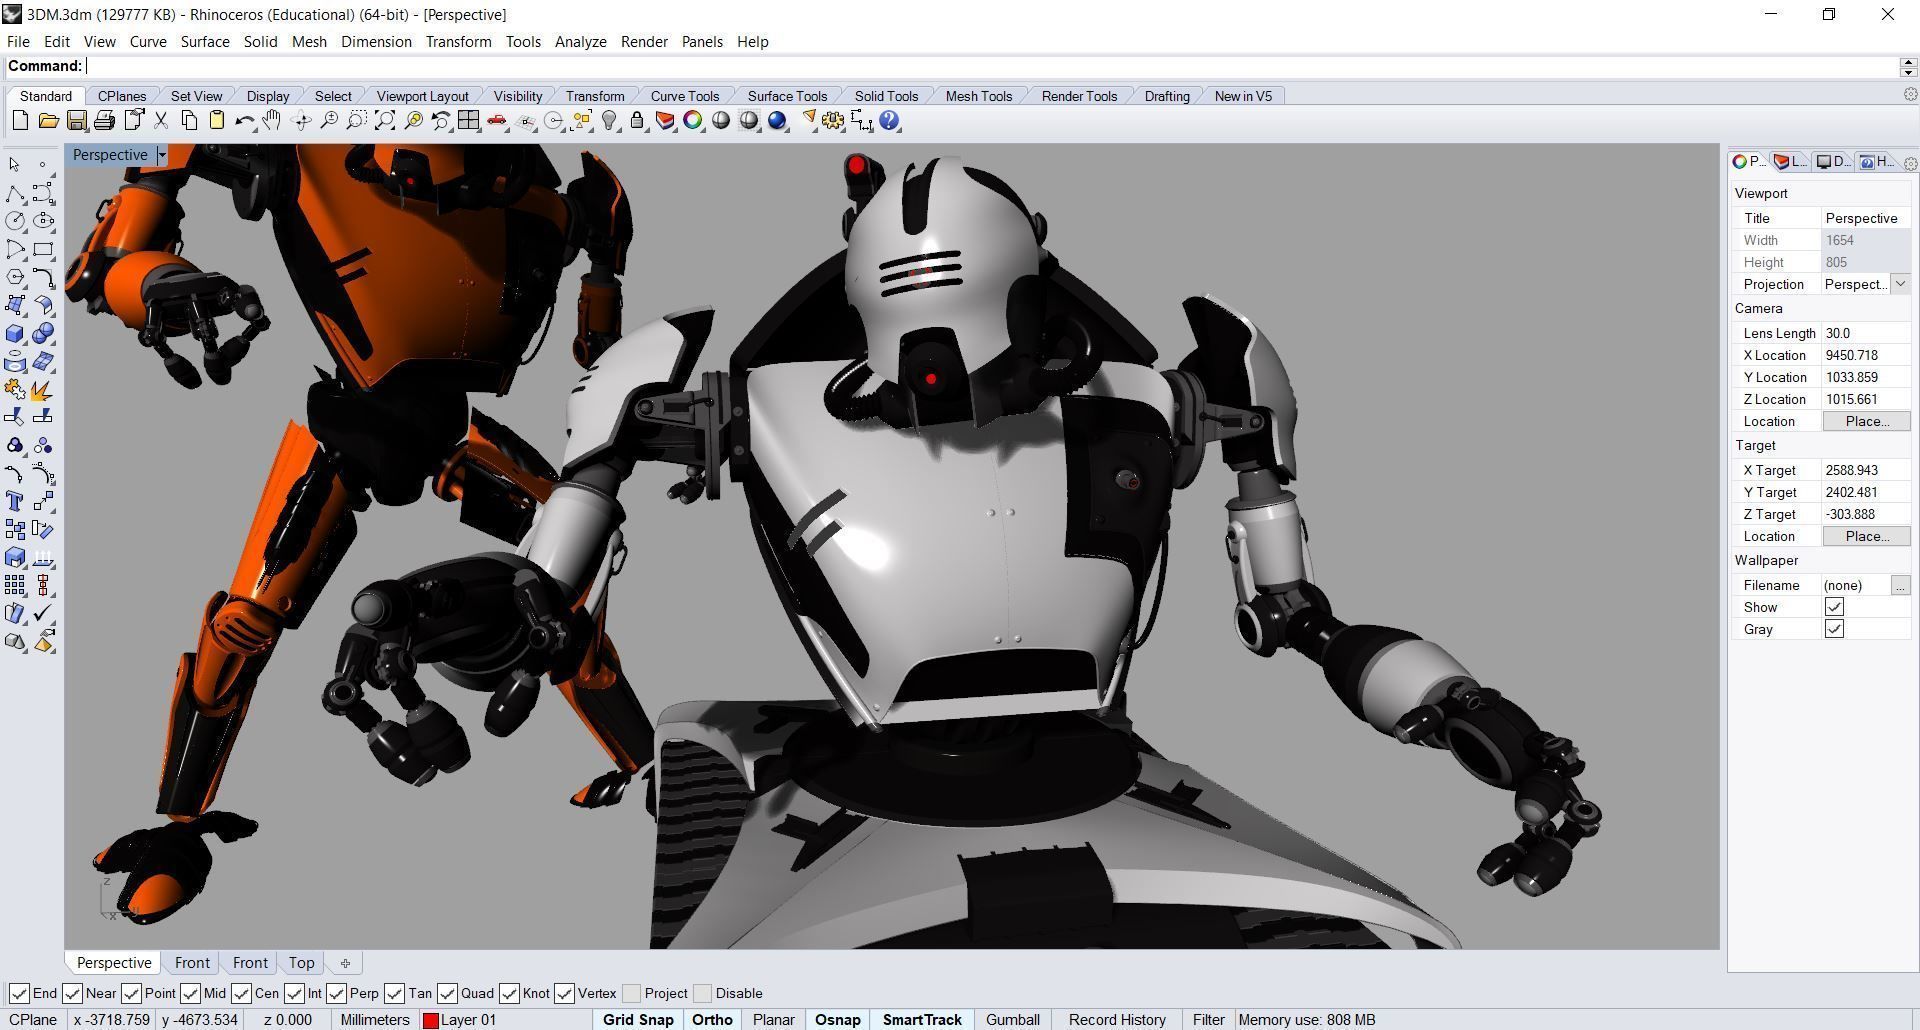Save the model with the floppy disk icon

[x=76, y=121]
